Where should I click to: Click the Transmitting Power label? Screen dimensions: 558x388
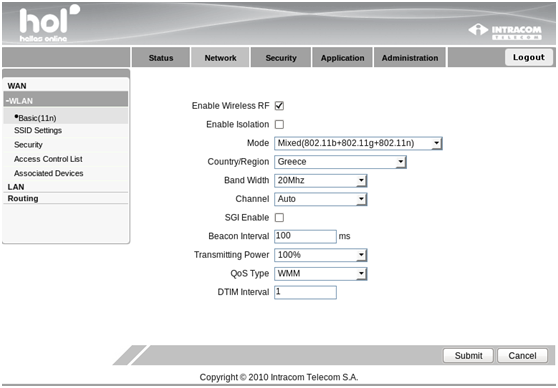point(231,255)
